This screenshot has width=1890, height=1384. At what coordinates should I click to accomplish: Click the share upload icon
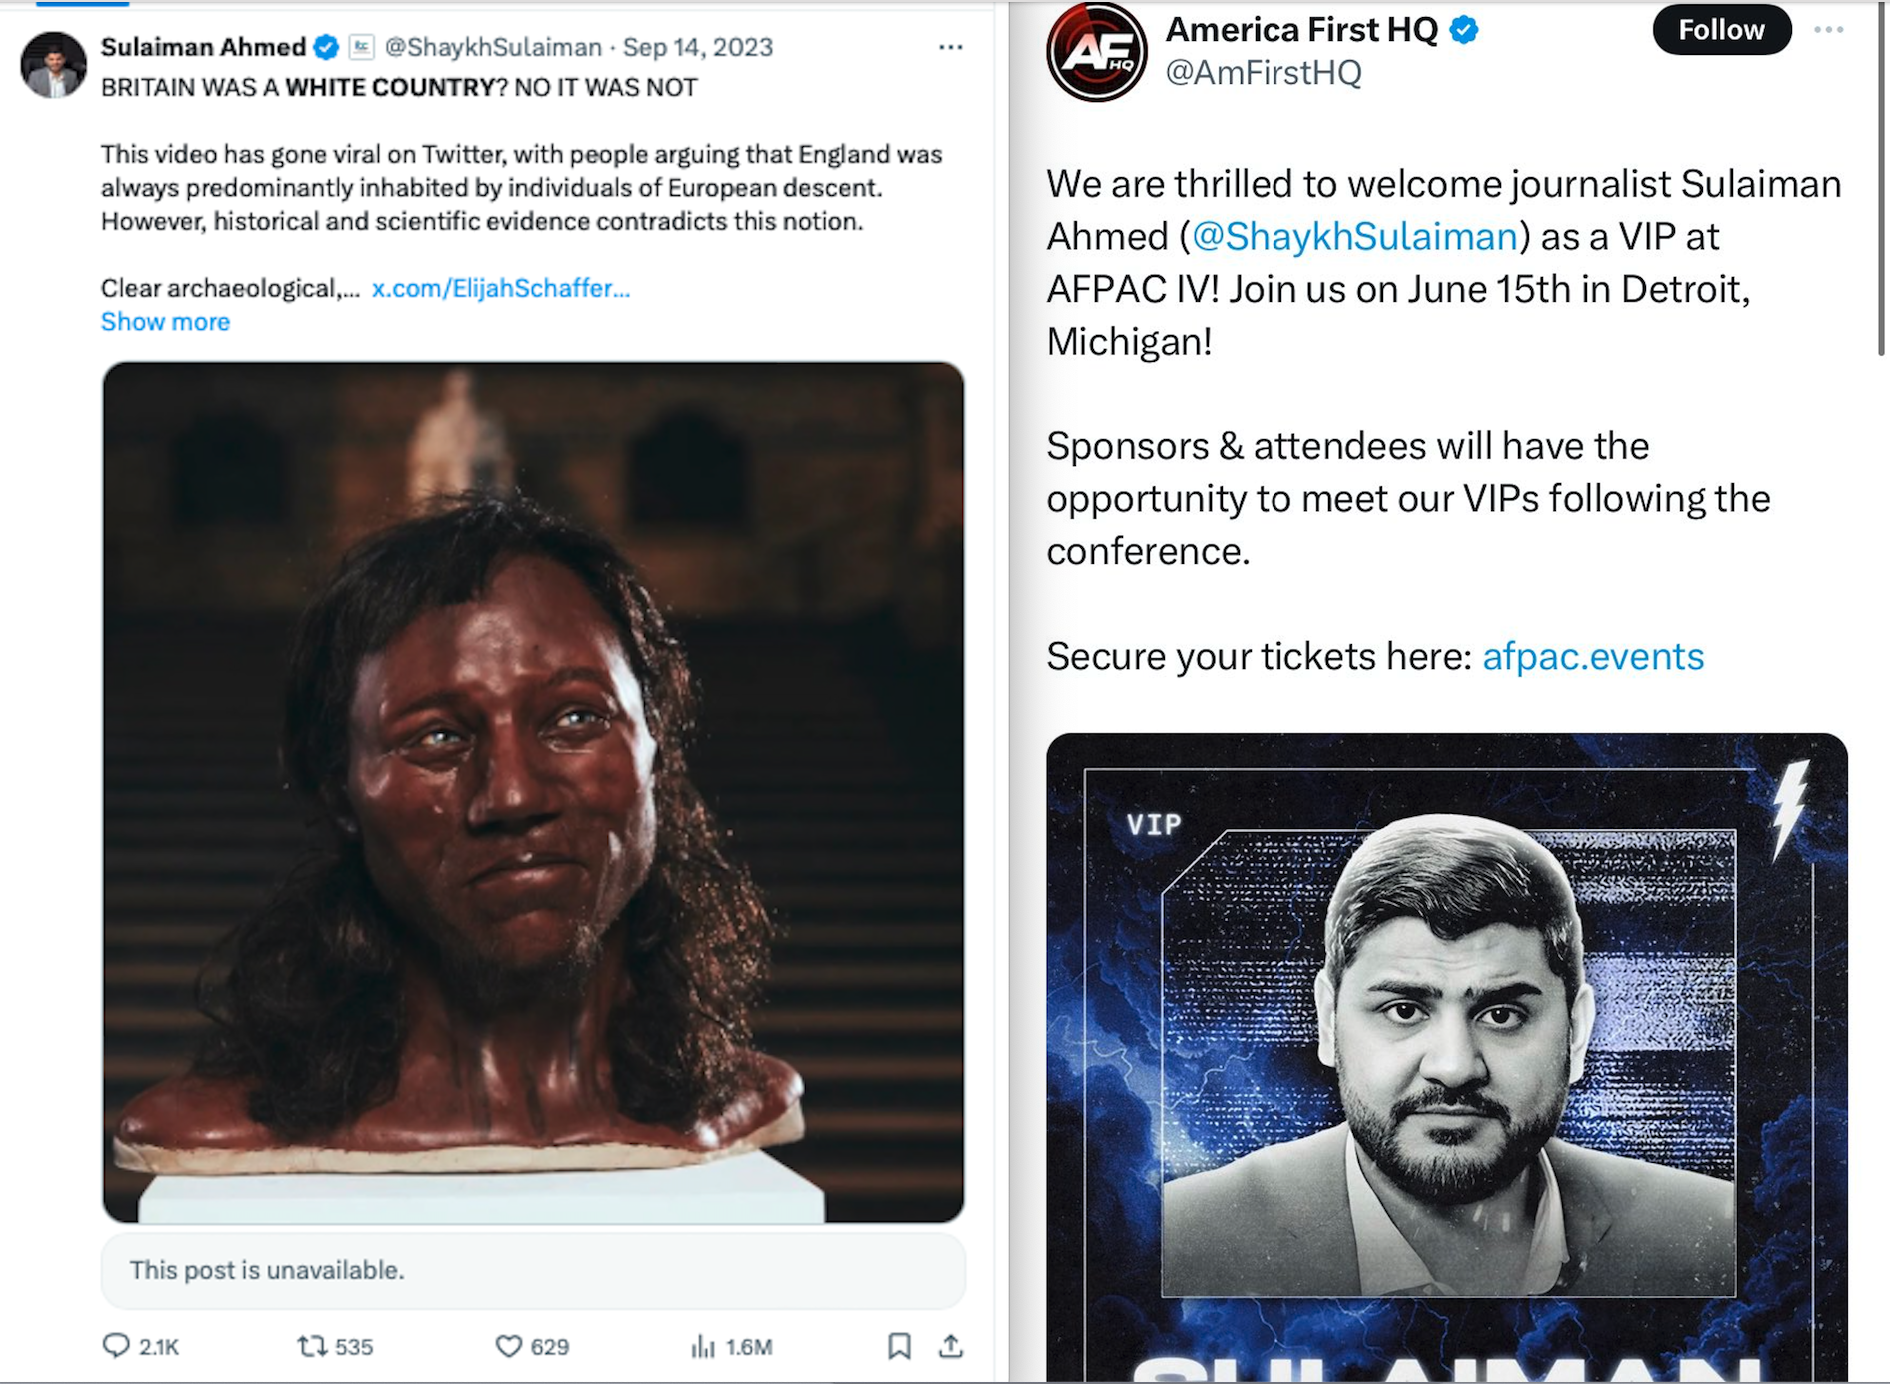(951, 1346)
